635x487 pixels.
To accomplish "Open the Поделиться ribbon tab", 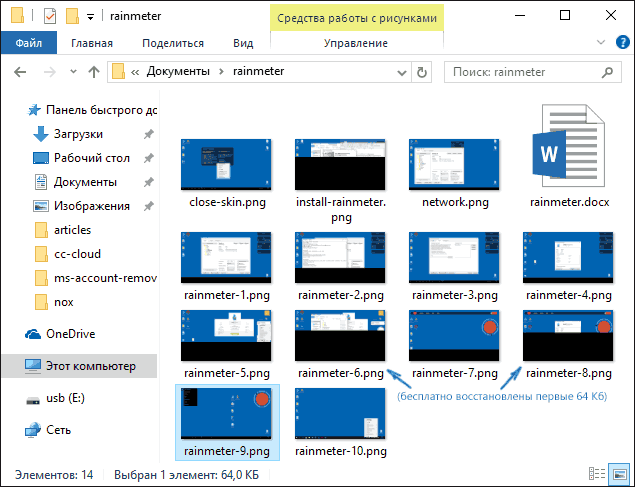I will (x=173, y=43).
